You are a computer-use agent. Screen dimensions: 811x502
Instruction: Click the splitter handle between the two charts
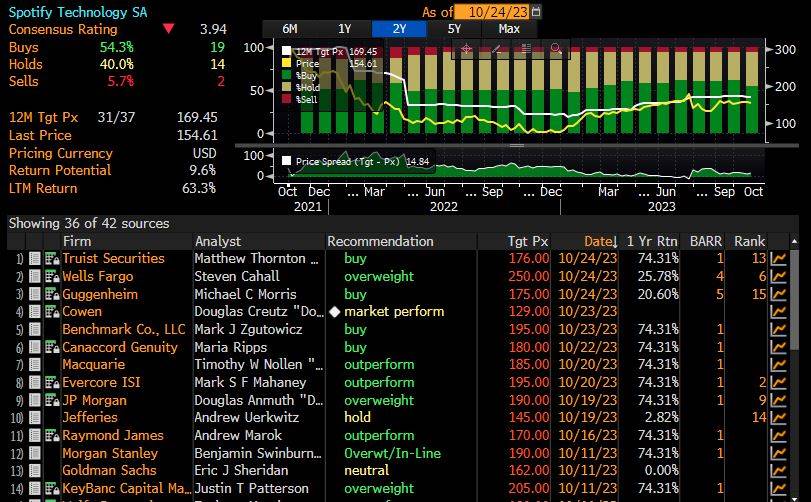517,146
